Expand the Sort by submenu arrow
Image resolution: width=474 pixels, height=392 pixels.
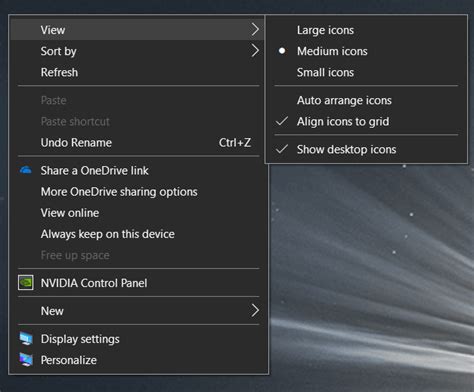coord(255,51)
